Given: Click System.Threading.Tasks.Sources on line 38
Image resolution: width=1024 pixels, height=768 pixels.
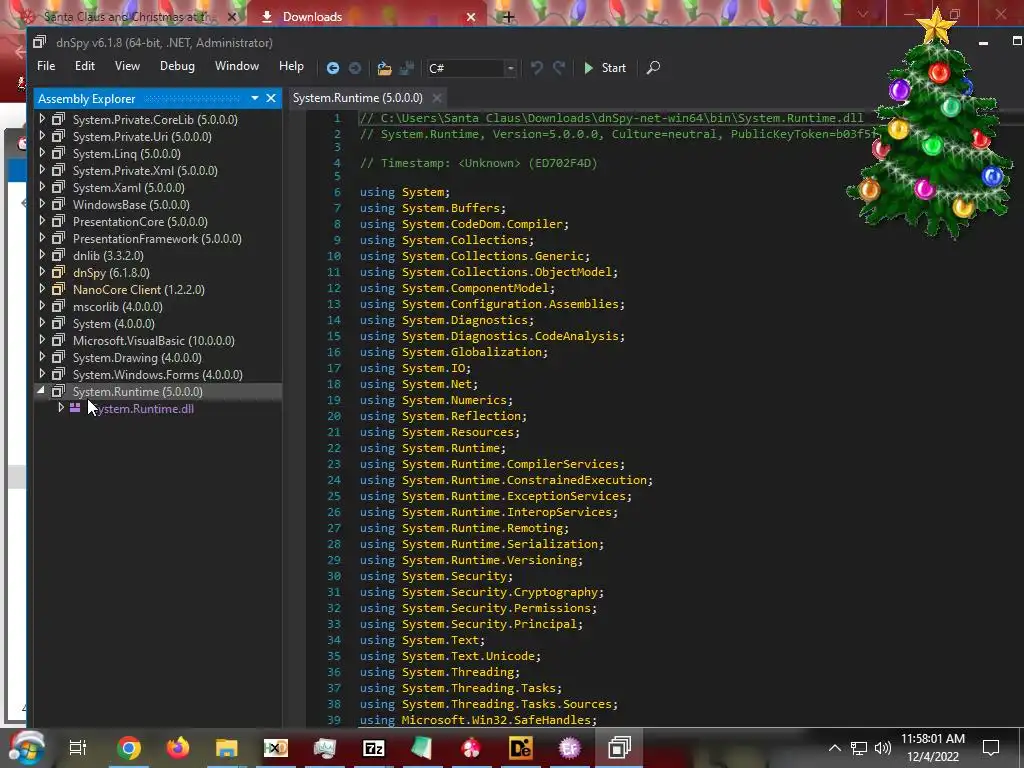Looking at the screenshot, I should (x=507, y=704).
